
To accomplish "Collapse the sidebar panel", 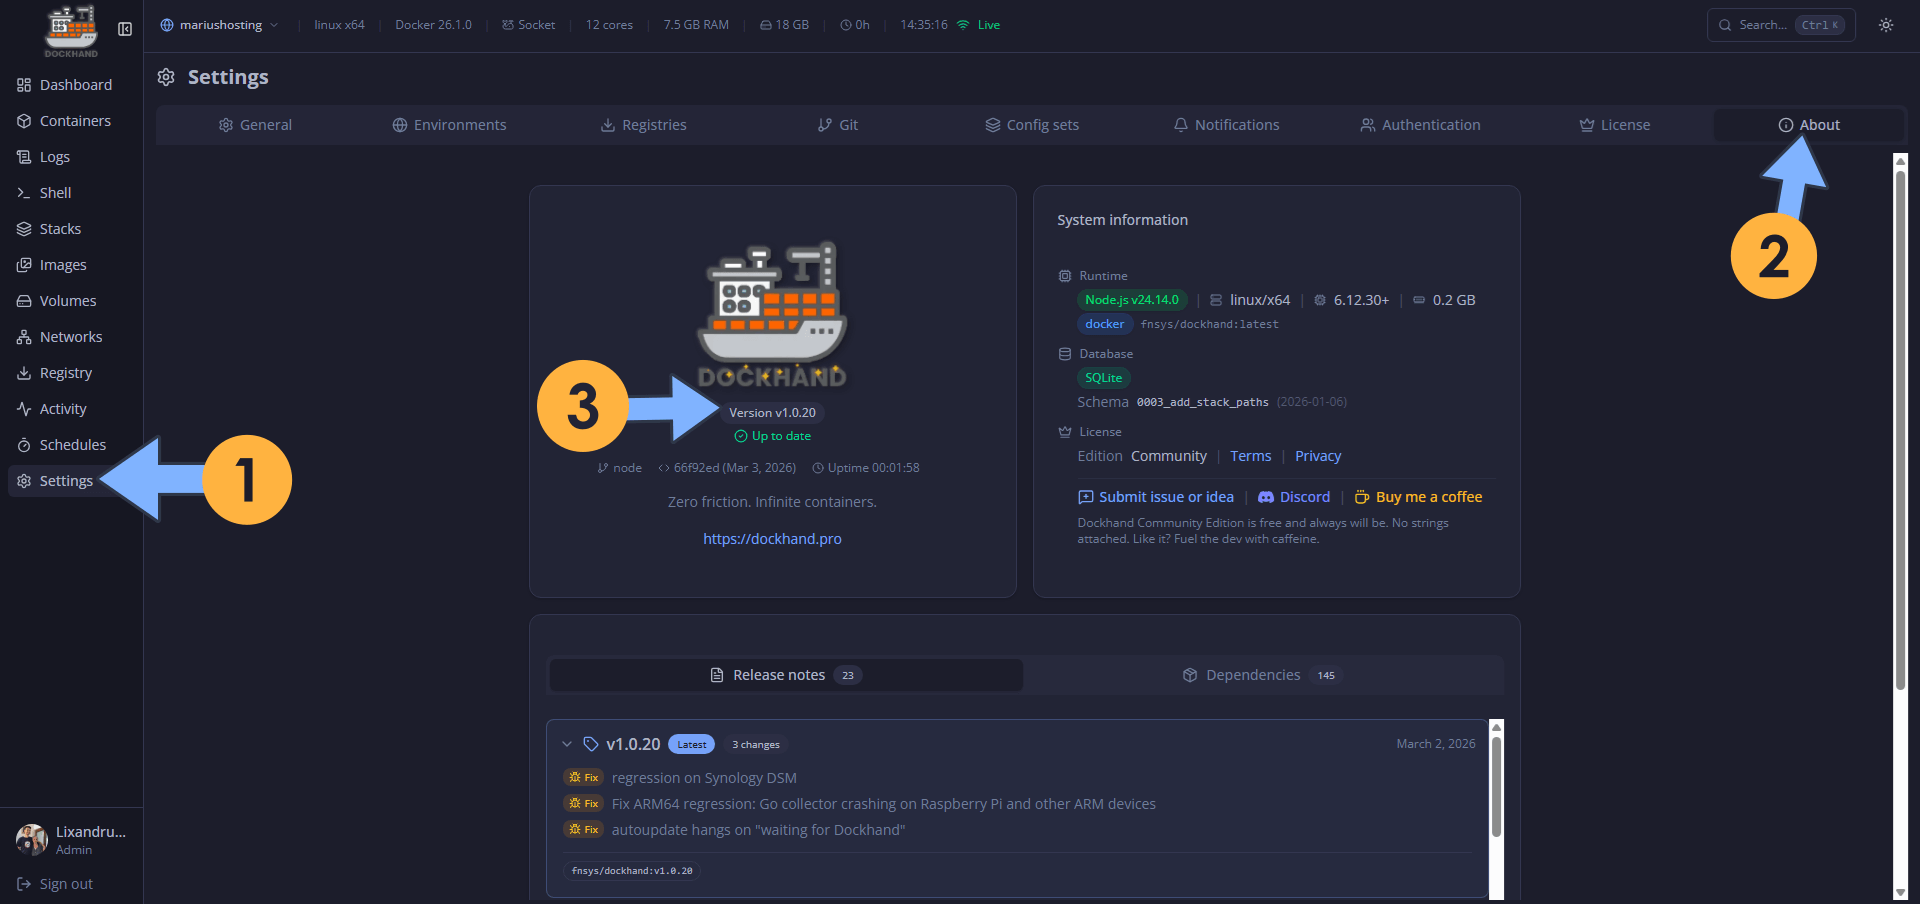I will [x=125, y=30].
